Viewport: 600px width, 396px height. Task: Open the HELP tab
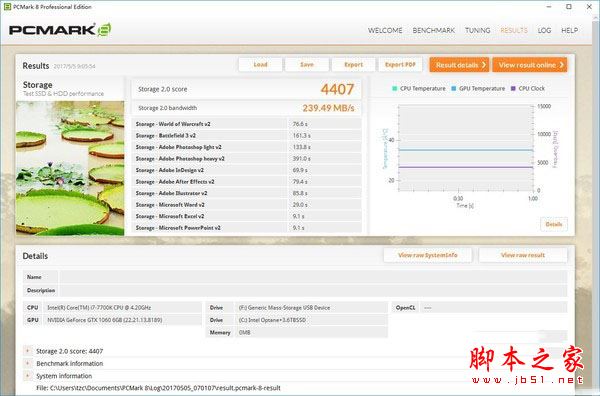tap(569, 30)
